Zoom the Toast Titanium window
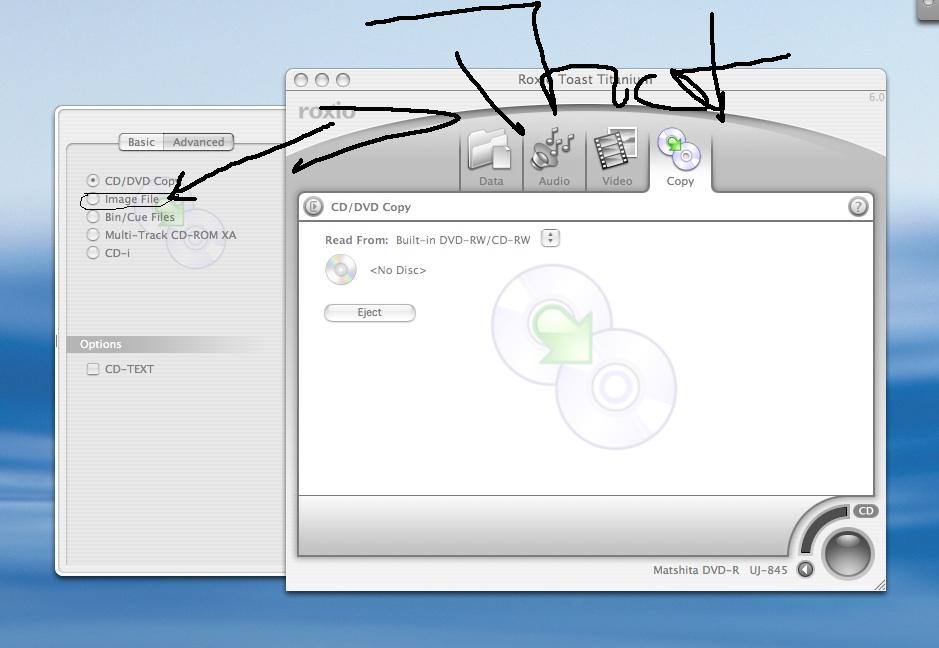 point(343,80)
